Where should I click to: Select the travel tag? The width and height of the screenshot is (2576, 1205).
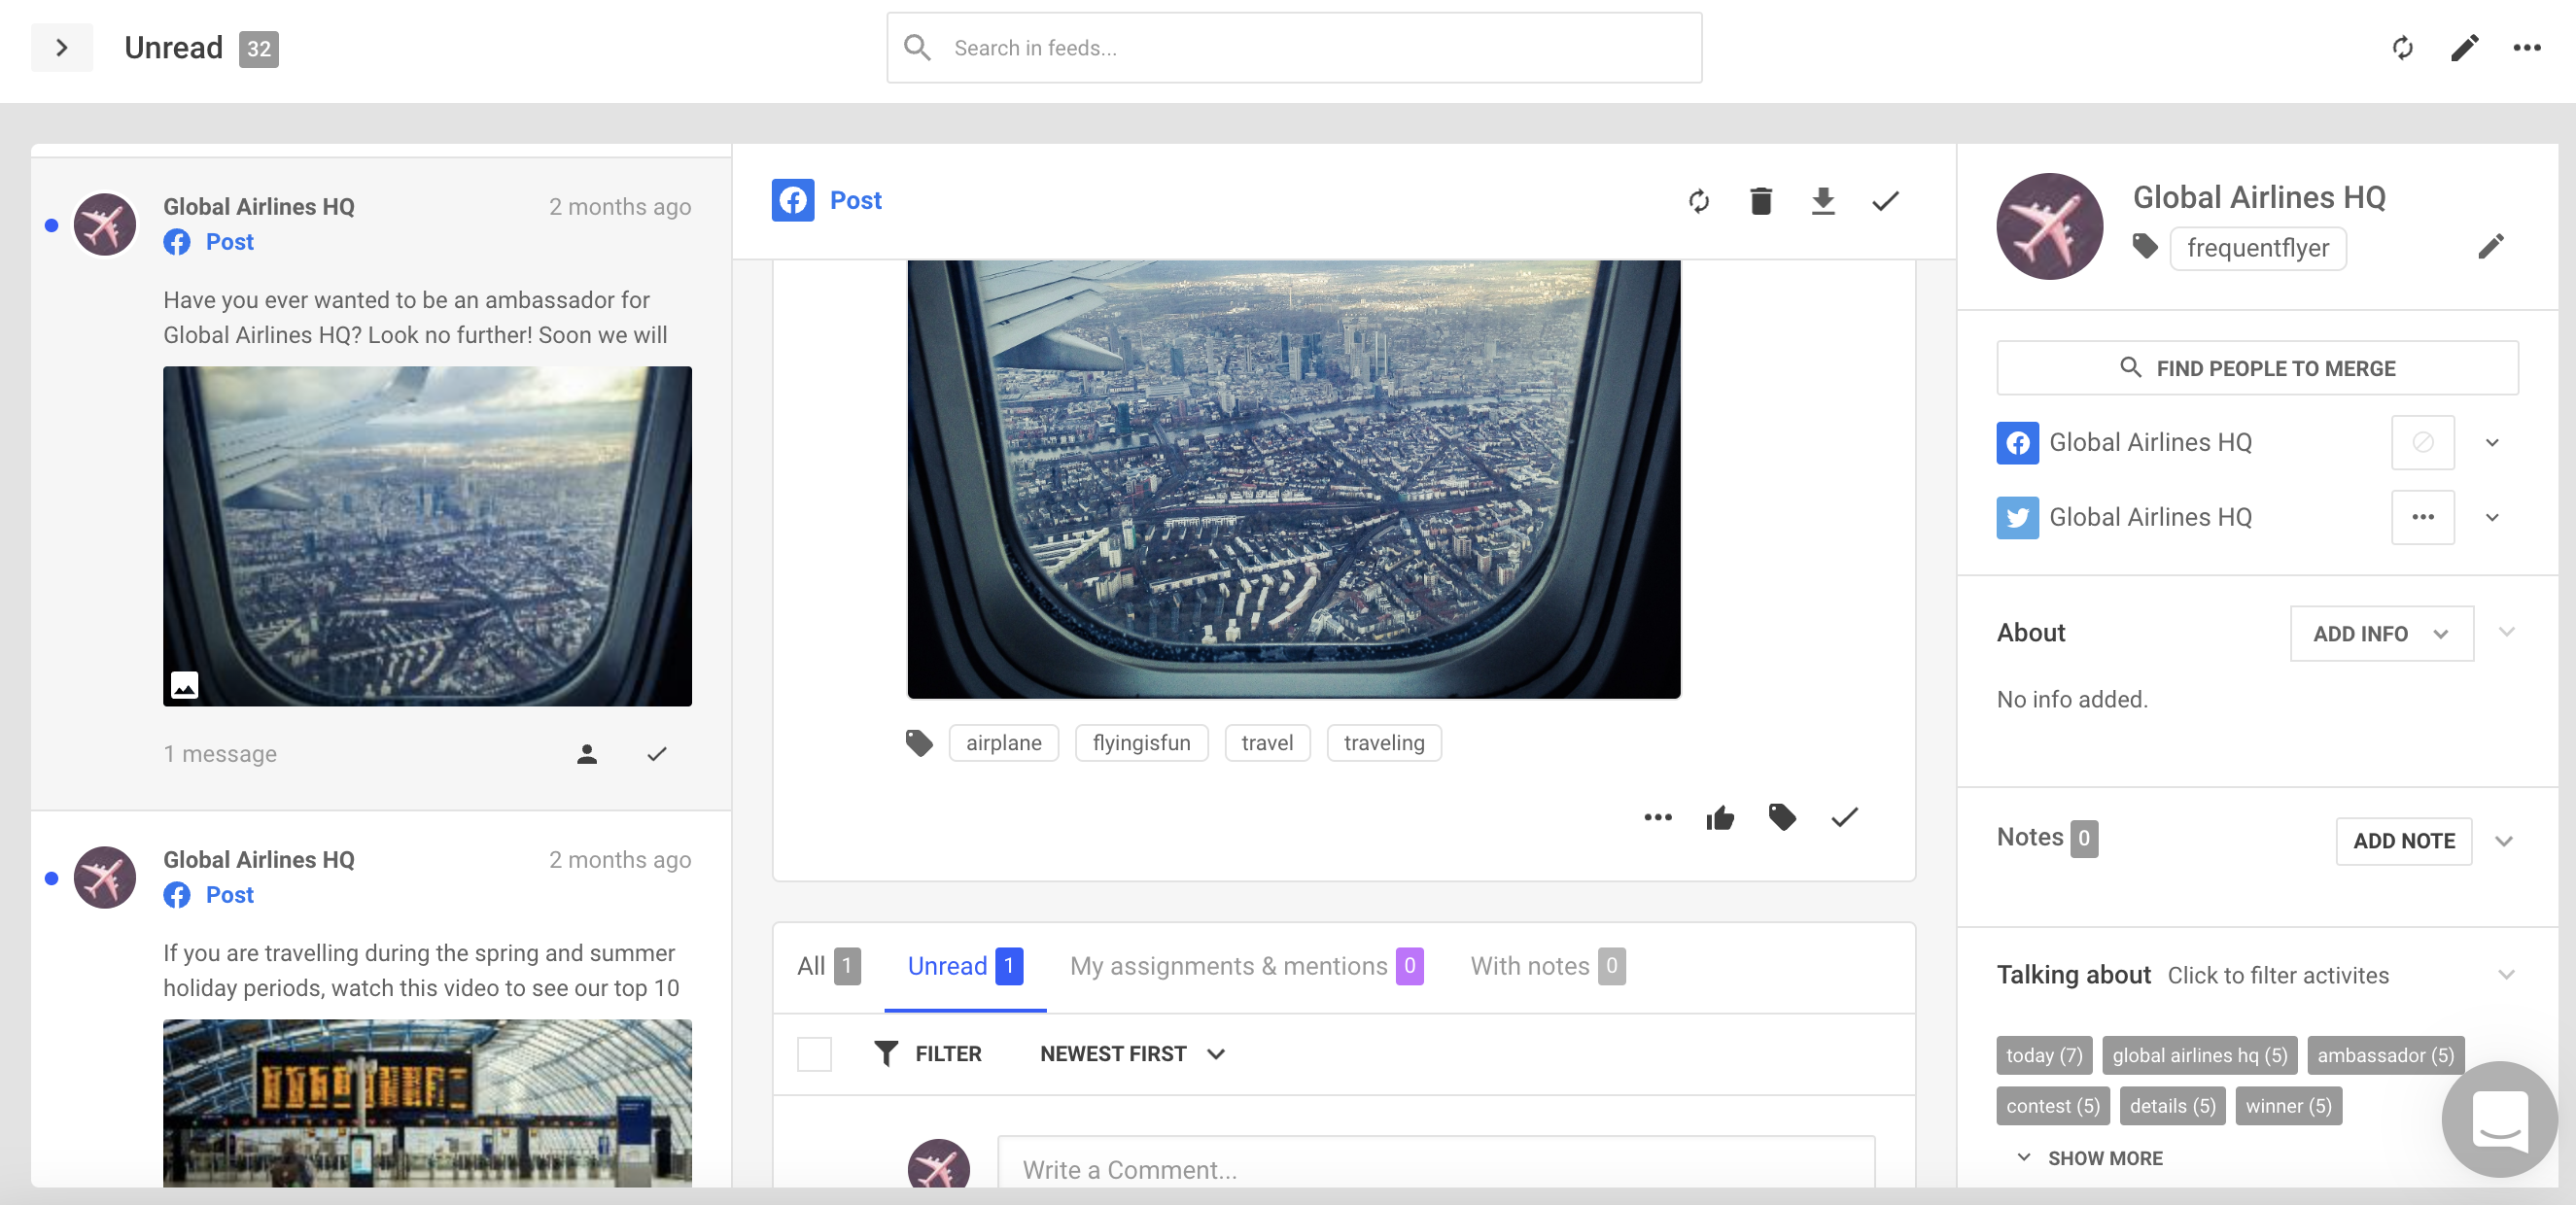(x=1267, y=742)
